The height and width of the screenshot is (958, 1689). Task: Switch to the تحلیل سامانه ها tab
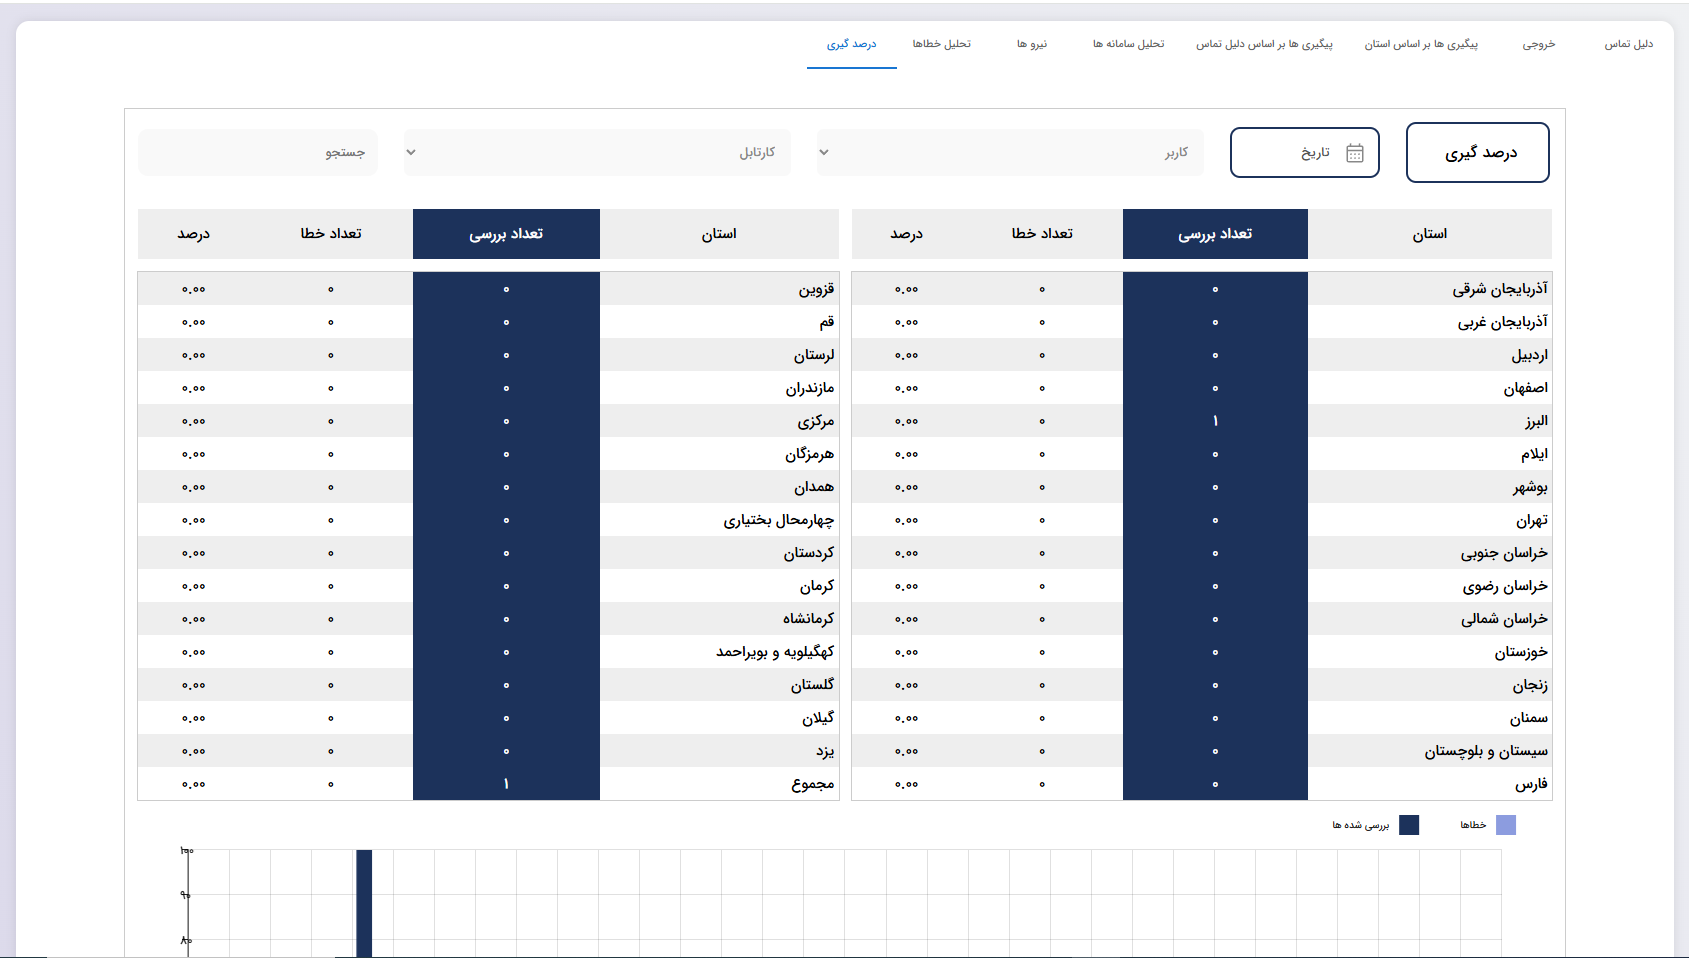[1128, 44]
